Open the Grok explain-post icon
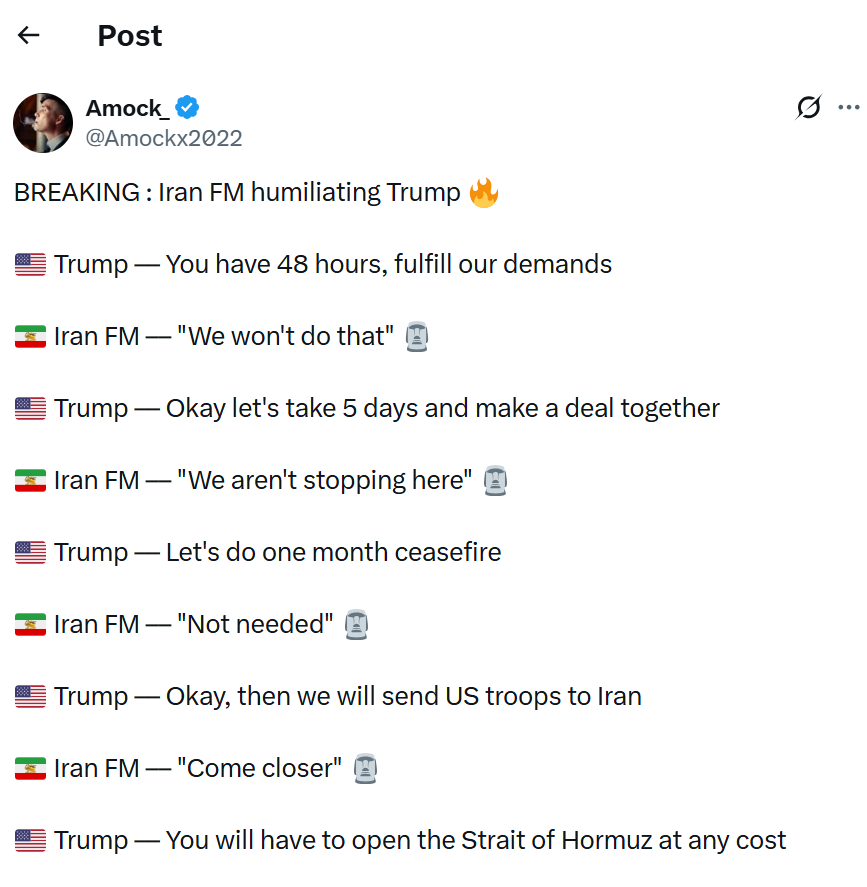 [808, 107]
